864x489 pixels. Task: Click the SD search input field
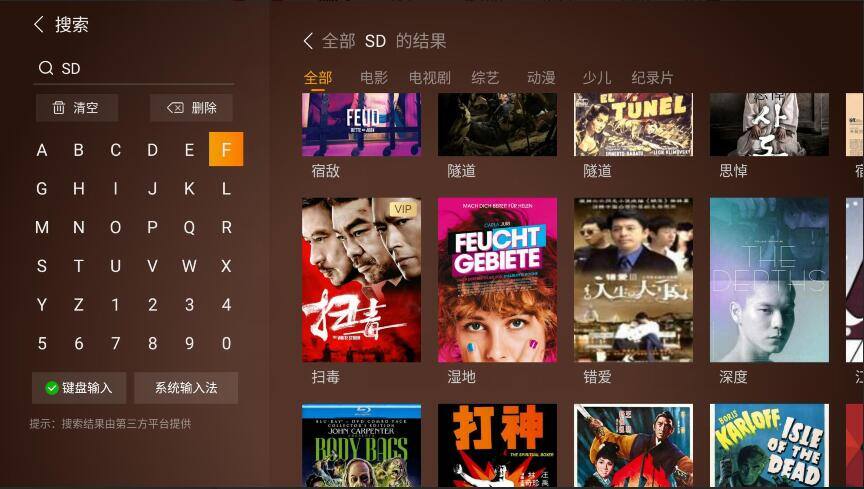[134, 68]
